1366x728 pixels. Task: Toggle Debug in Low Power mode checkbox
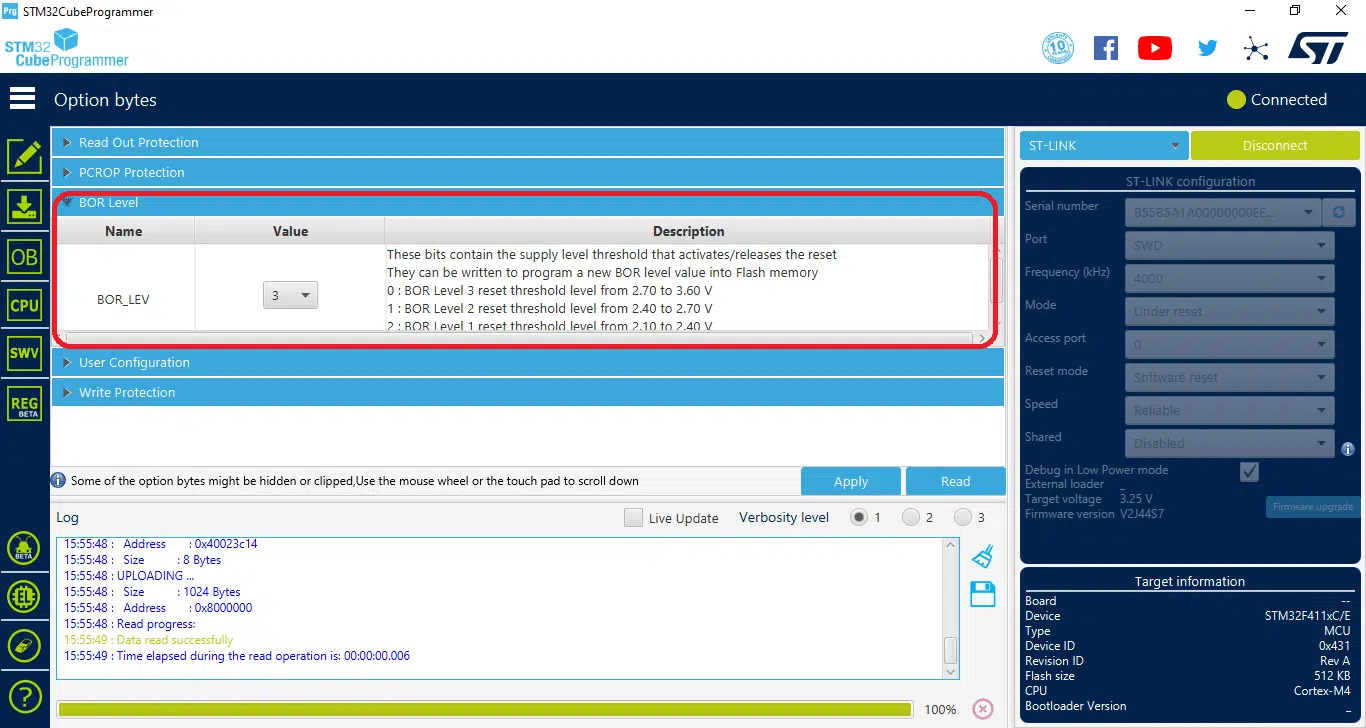click(x=1249, y=471)
